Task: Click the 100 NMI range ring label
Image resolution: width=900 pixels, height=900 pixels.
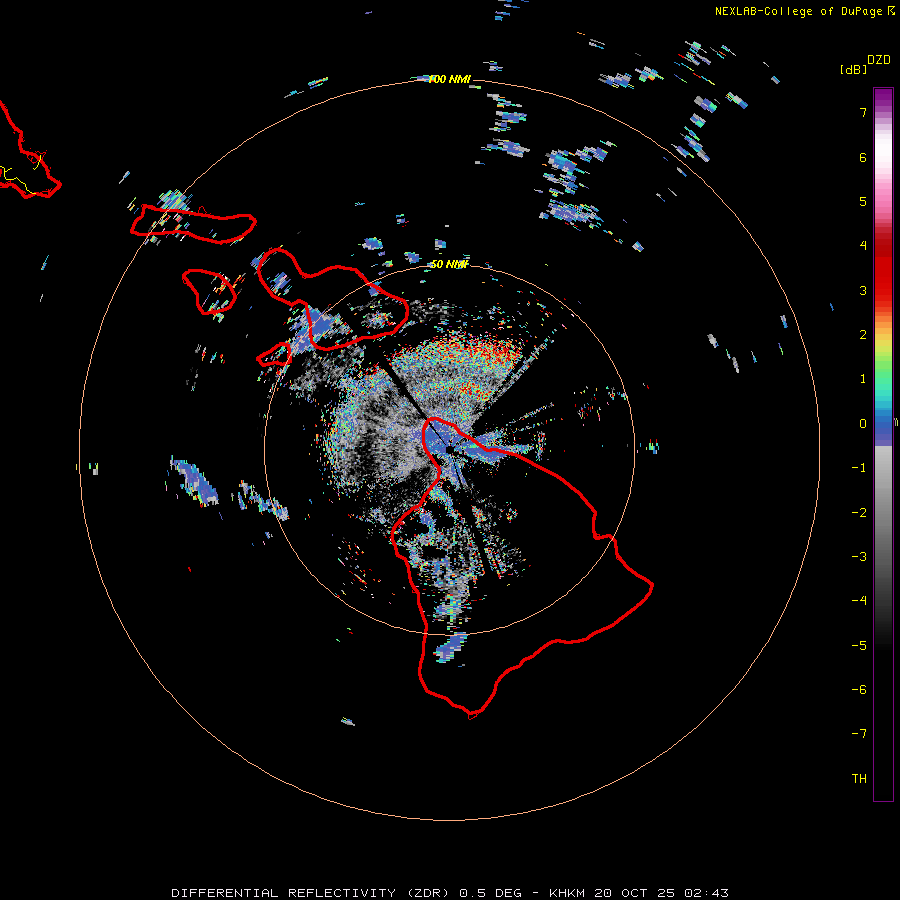Action: pos(449,79)
